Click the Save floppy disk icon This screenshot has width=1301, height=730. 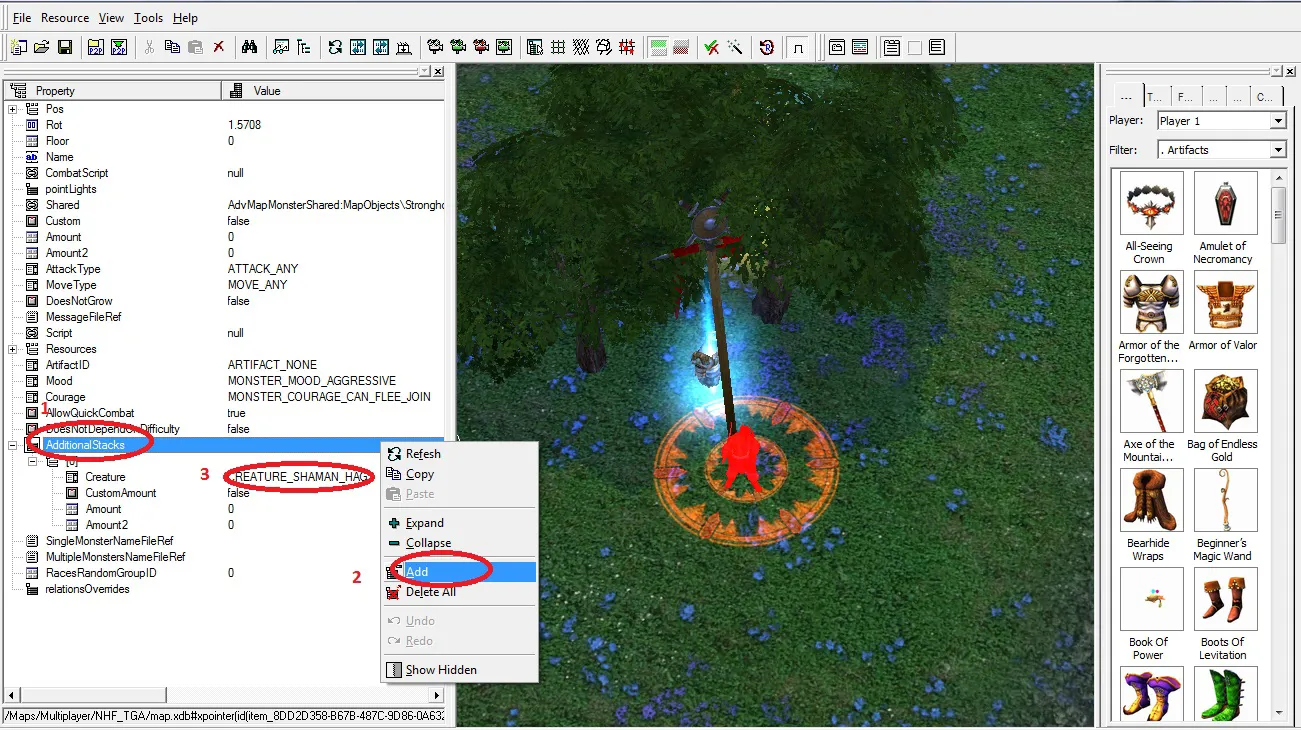pos(65,47)
